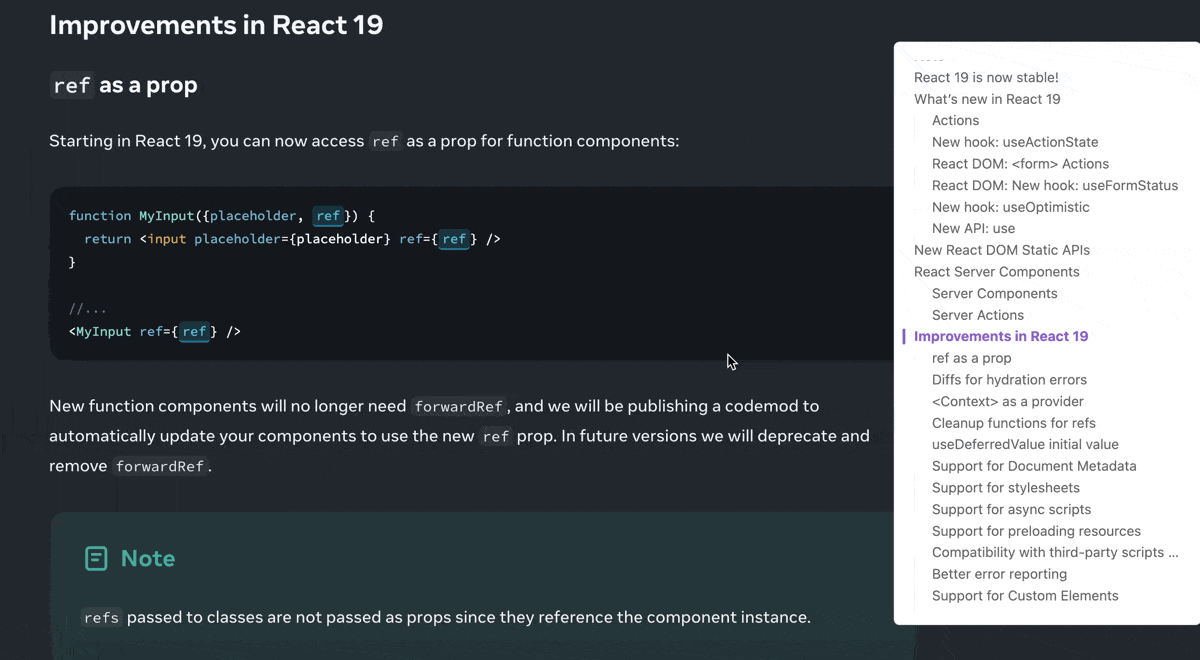
Task: Click inline forwardRef code after 'remove'
Action: click(160, 466)
